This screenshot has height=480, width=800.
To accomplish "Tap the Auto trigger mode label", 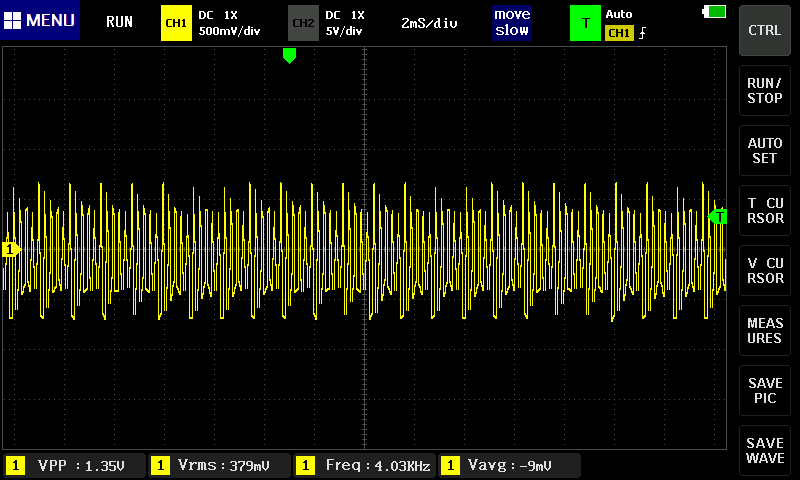I will point(619,14).
